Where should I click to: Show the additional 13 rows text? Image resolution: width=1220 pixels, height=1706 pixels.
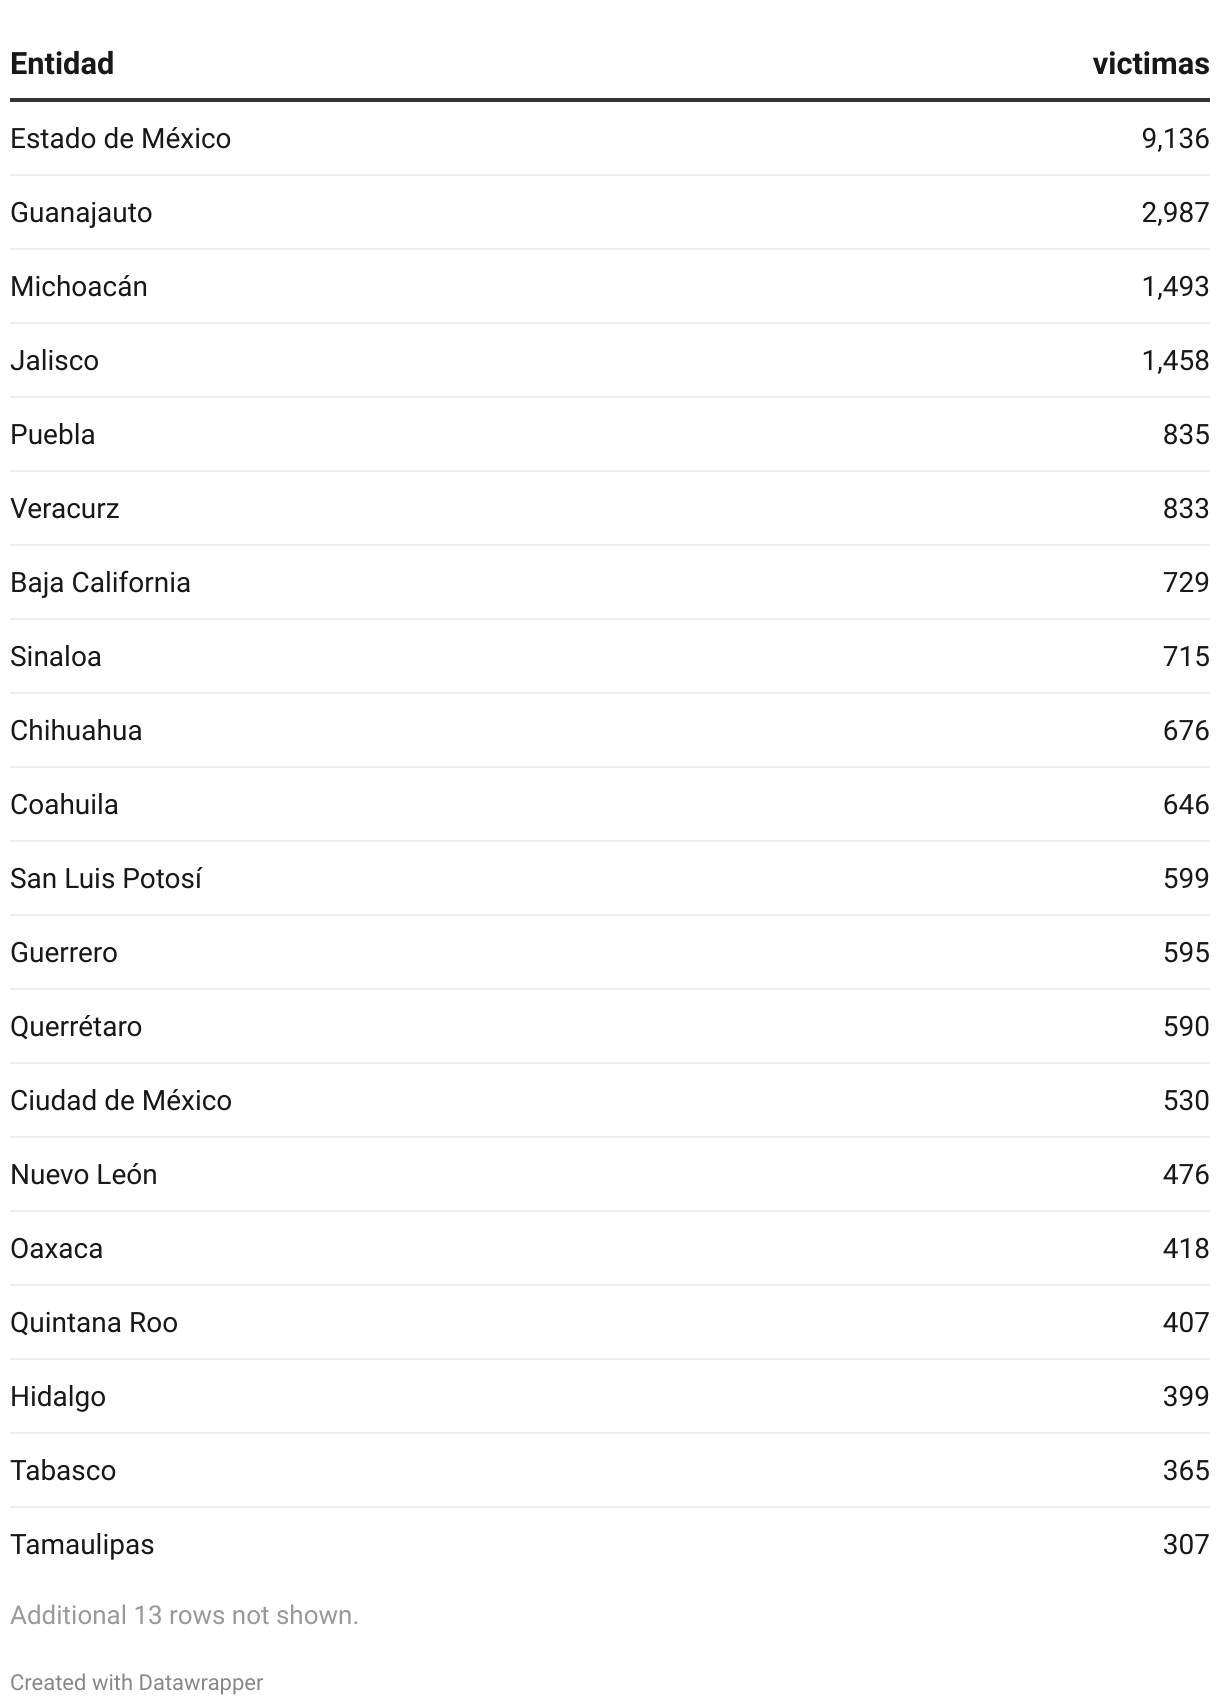(184, 1615)
